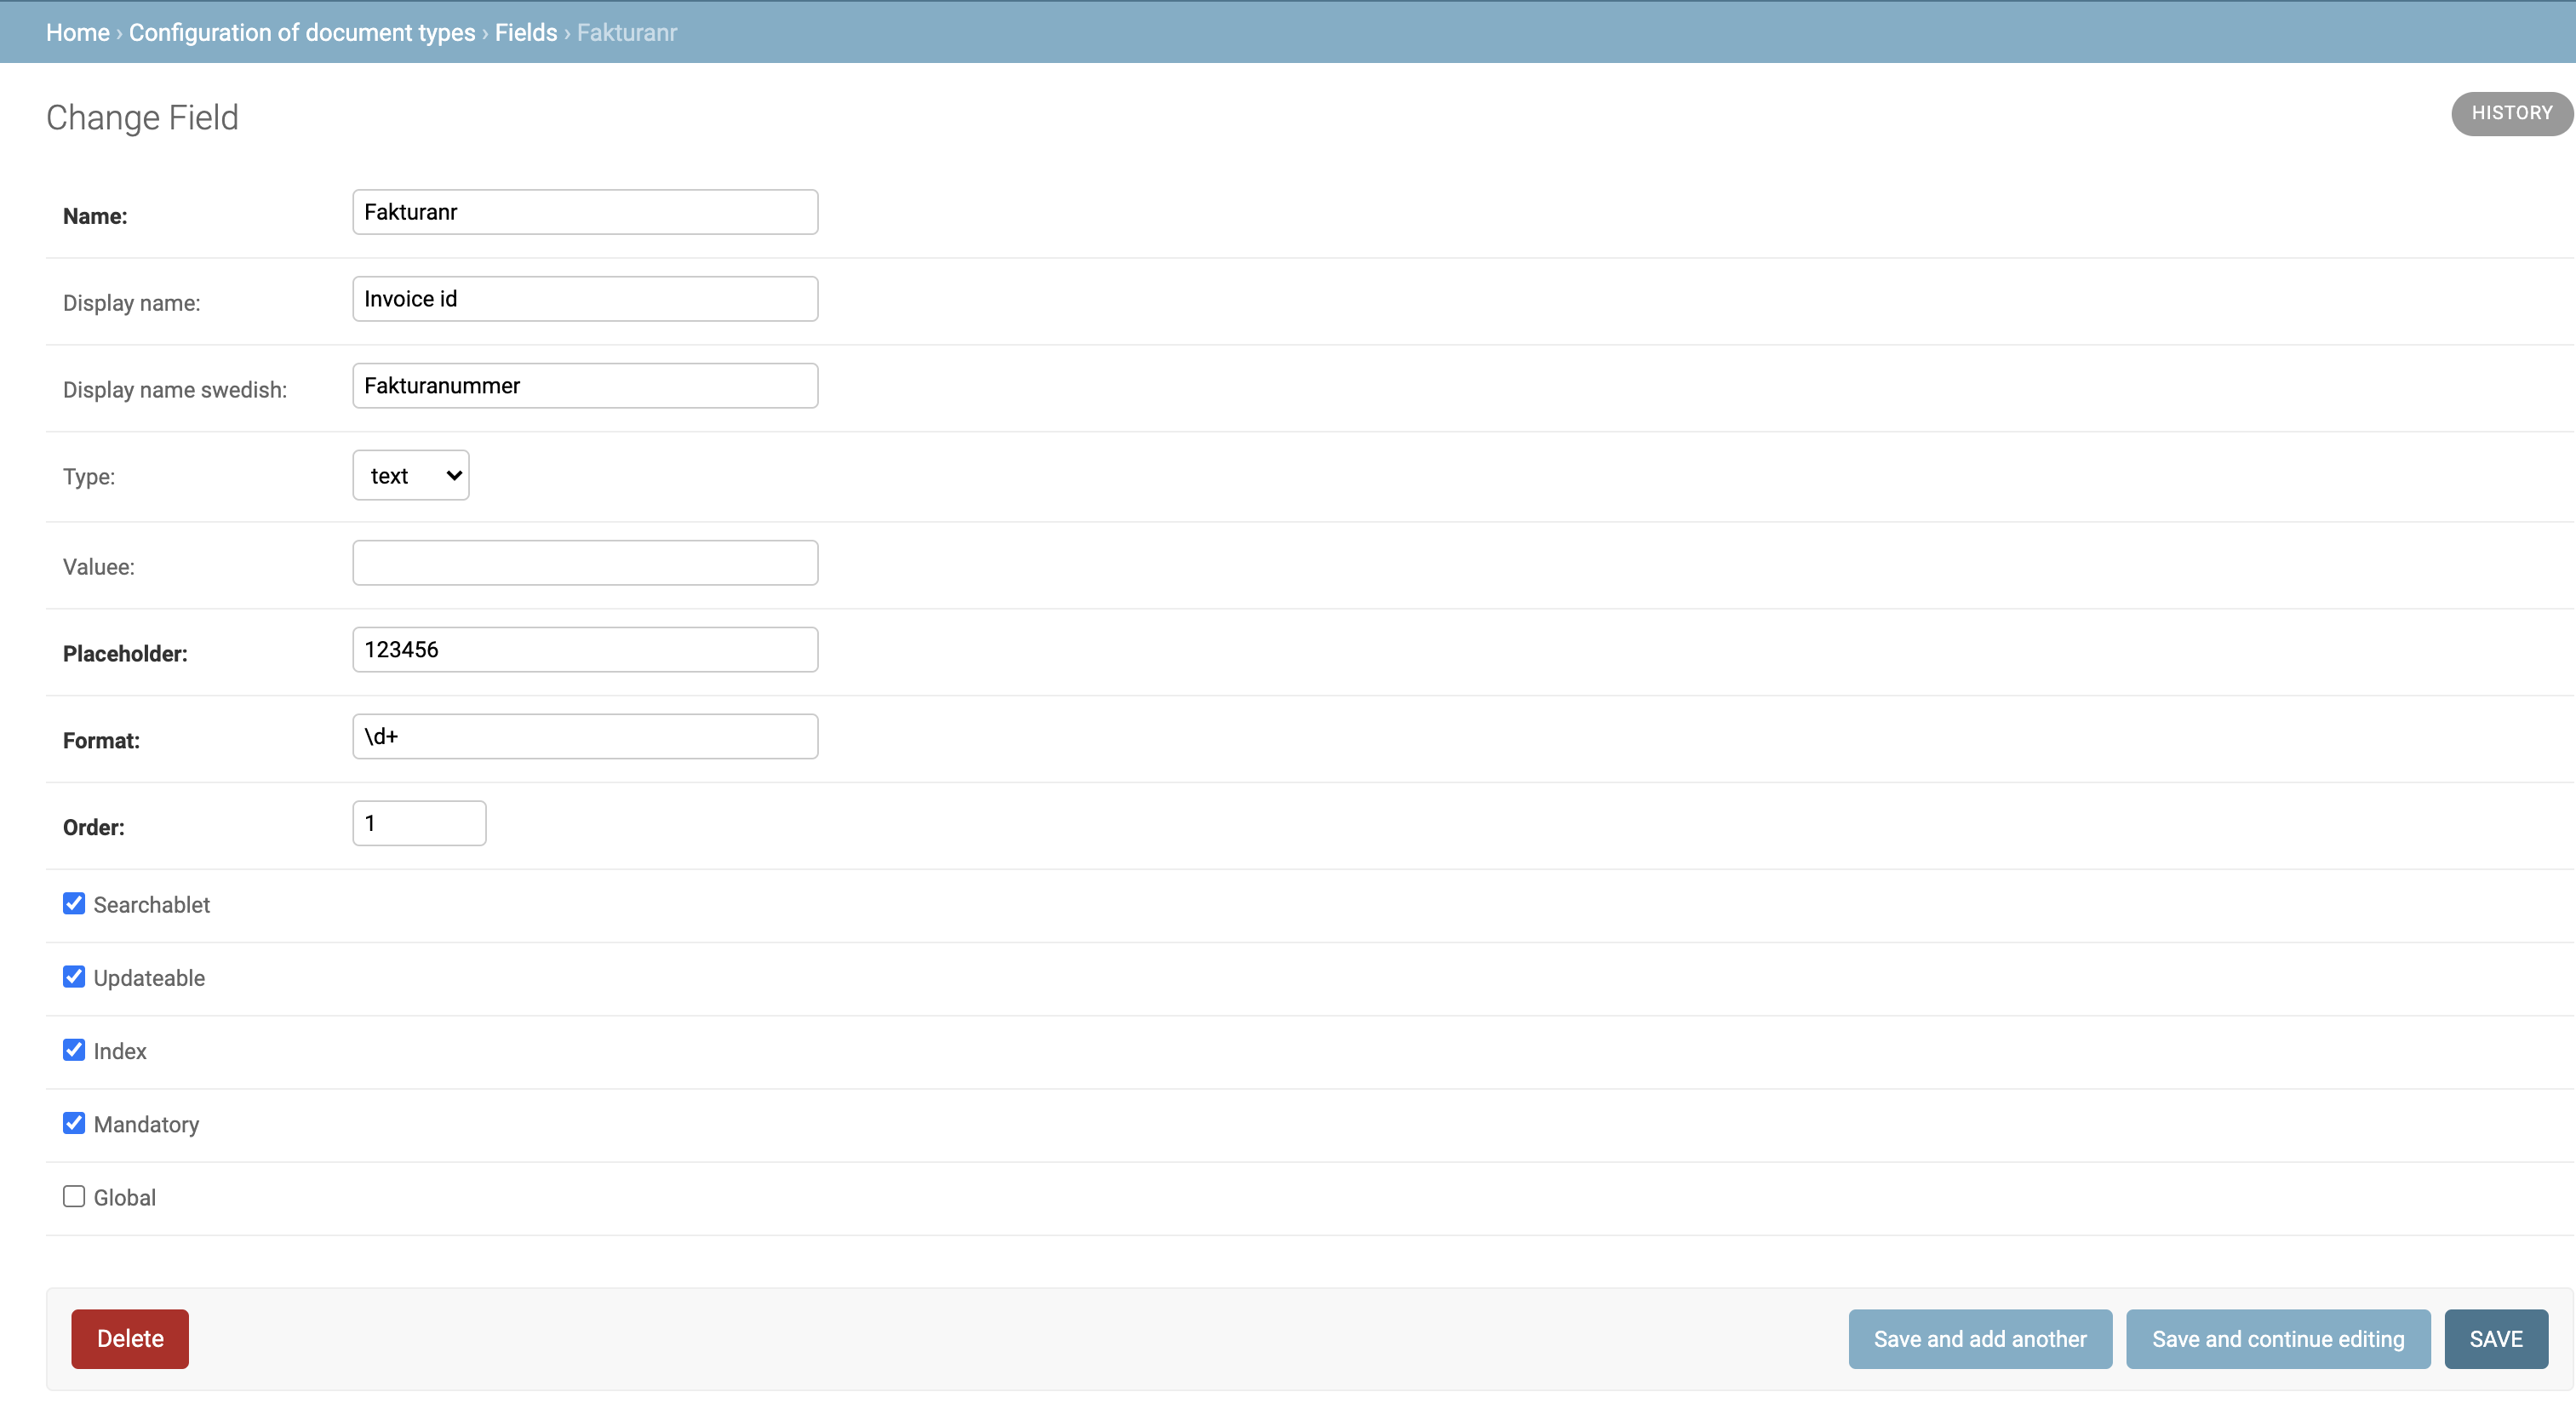
Task: Click Save and add another
Action: click(x=1979, y=1339)
